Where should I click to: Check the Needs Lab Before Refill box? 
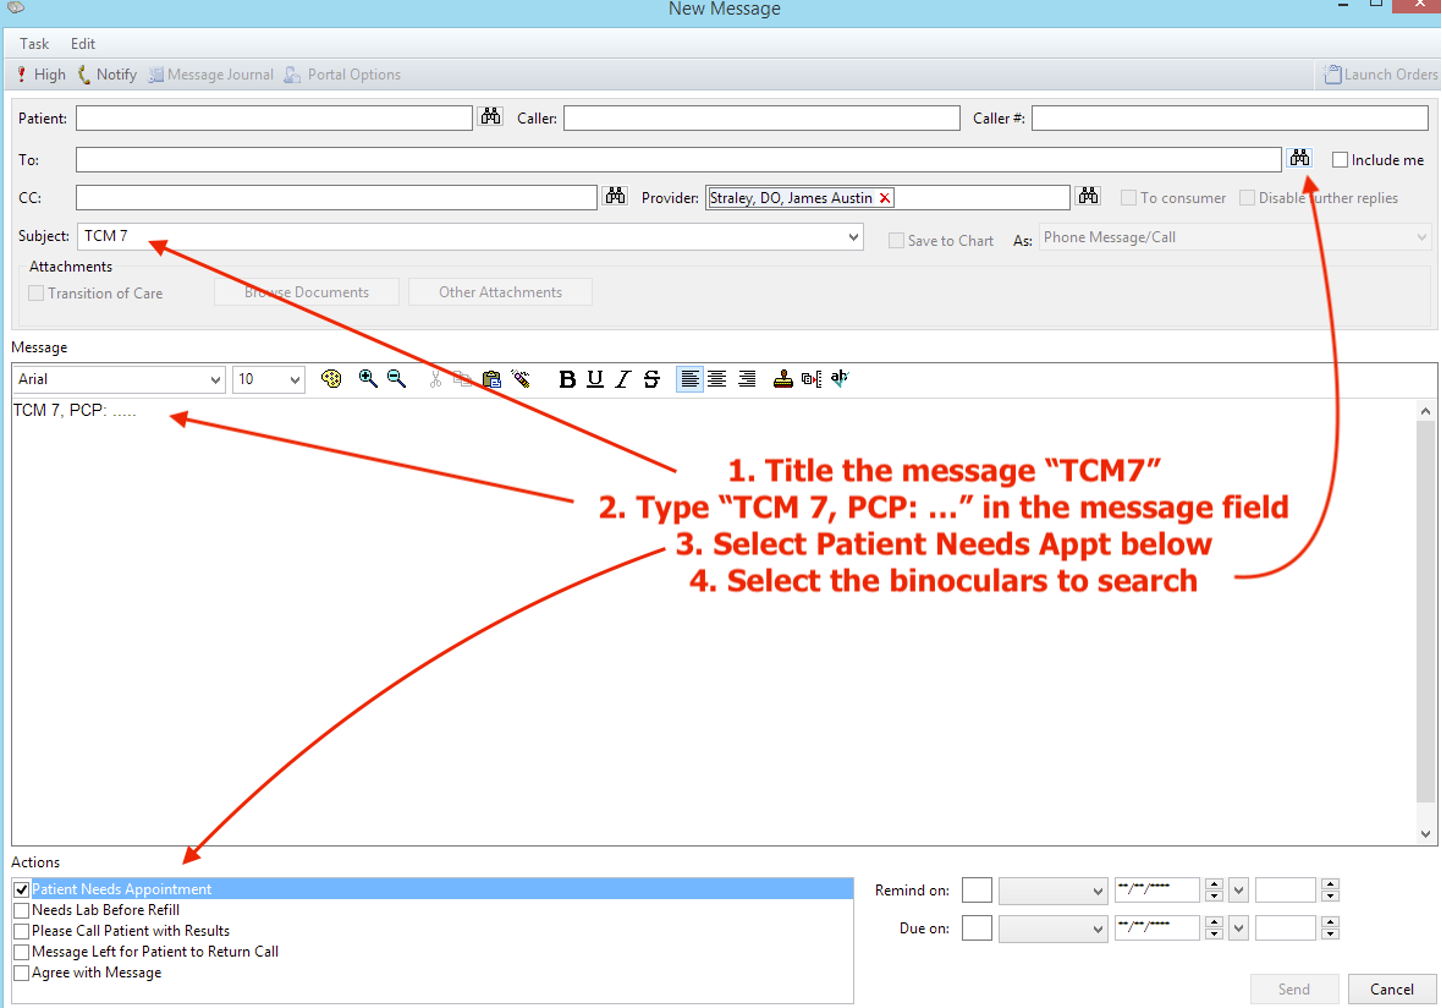[x=21, y=910]
